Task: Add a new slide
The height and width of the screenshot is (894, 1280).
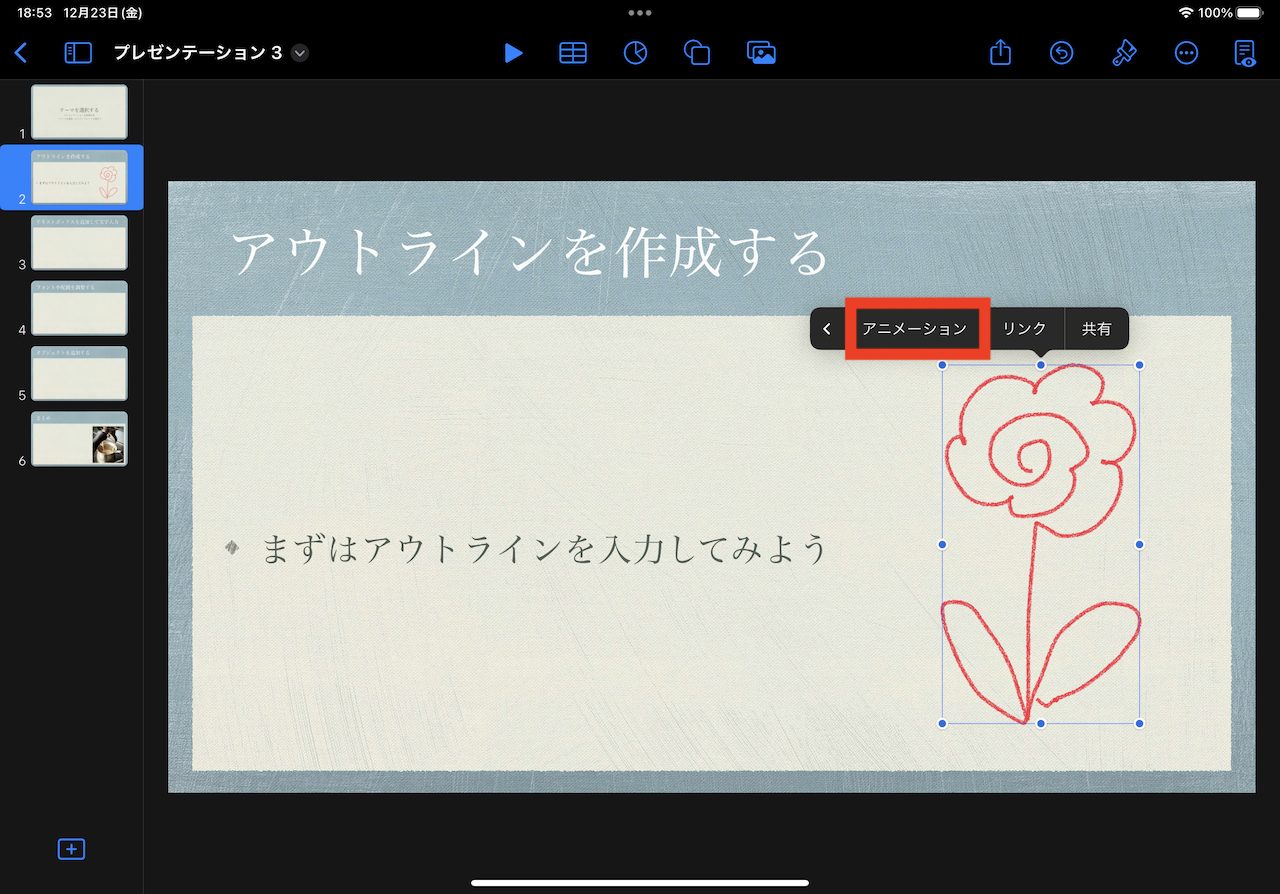Action: click(x=71, y=849)
